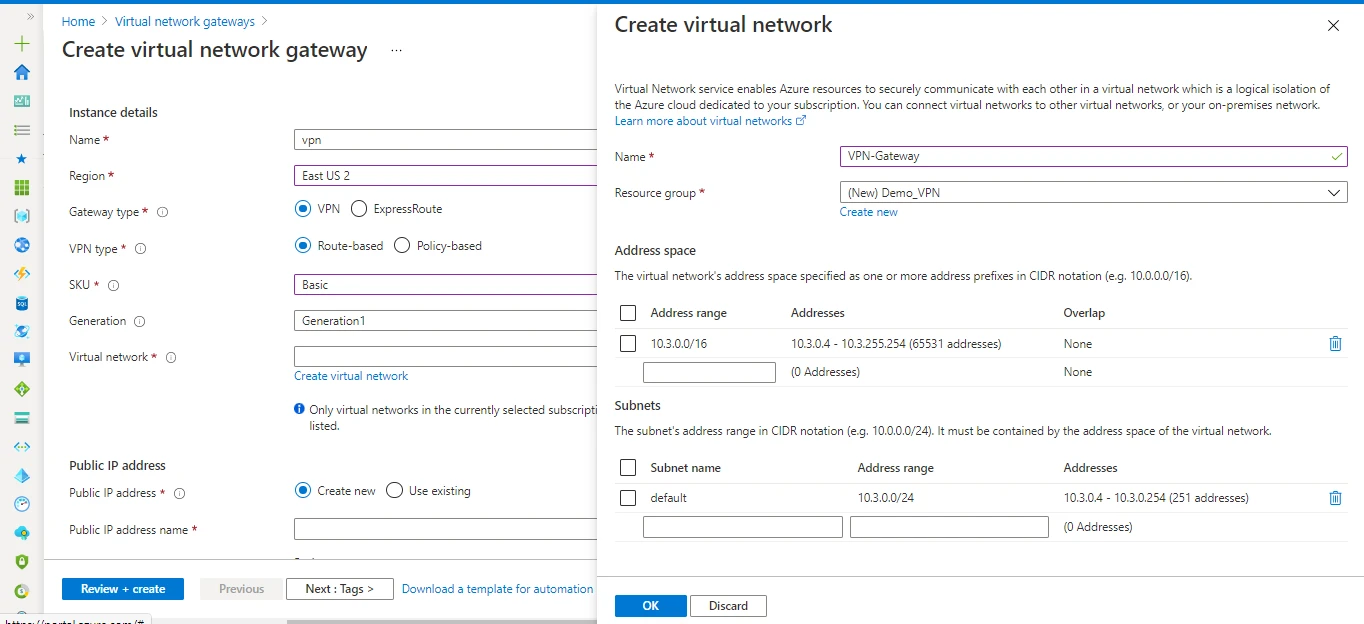1364x624 pixels.
Task: Tick the default subnet checkbox
Action: click(628, 498)
